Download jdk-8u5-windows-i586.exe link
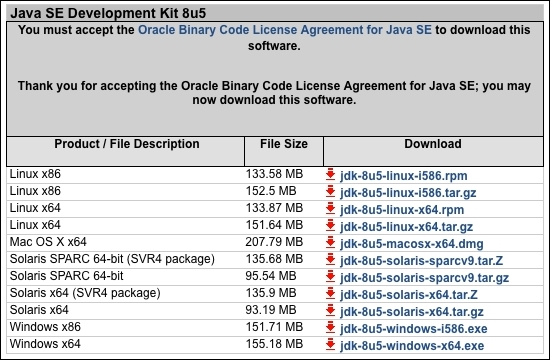Image resolution: width=550 pixels, height=360 pixels. point(414,329)
